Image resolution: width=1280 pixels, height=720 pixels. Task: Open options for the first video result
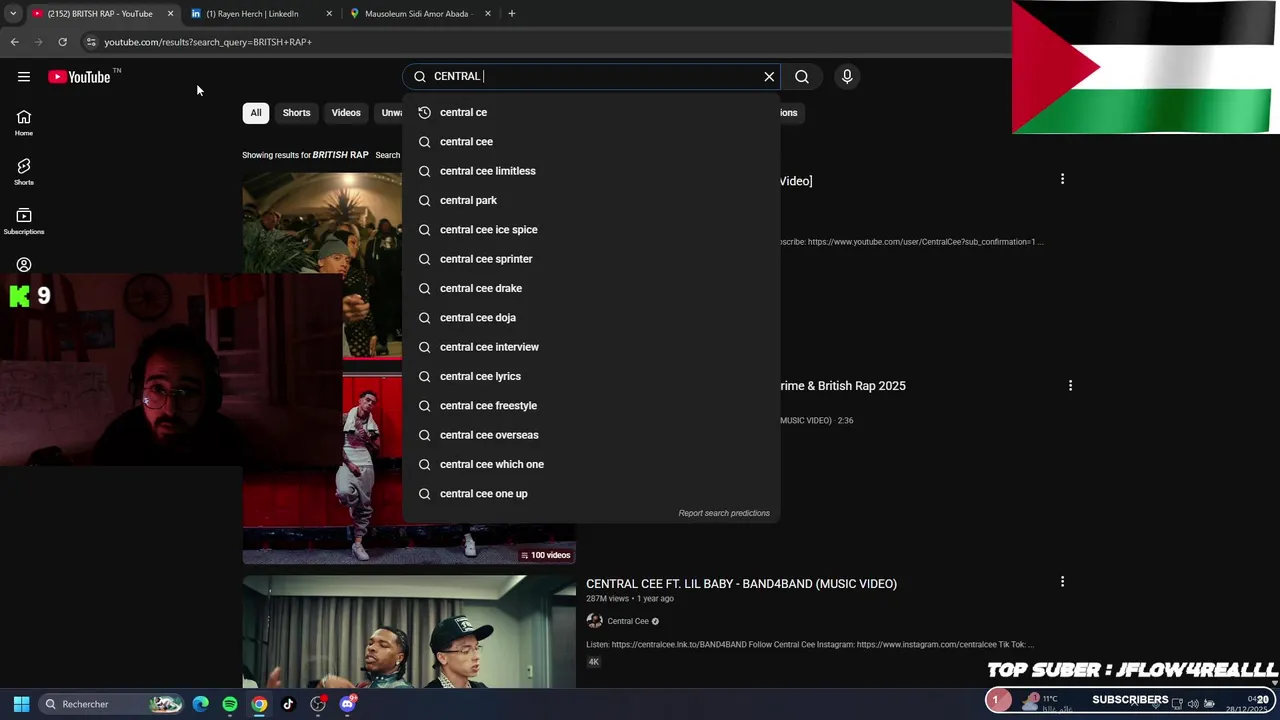1062,179
